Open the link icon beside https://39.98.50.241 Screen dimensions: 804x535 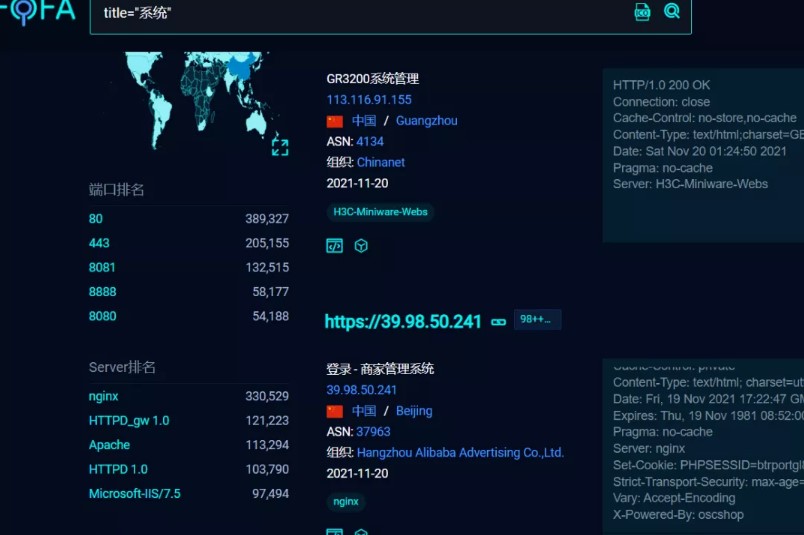pos(498,322)
